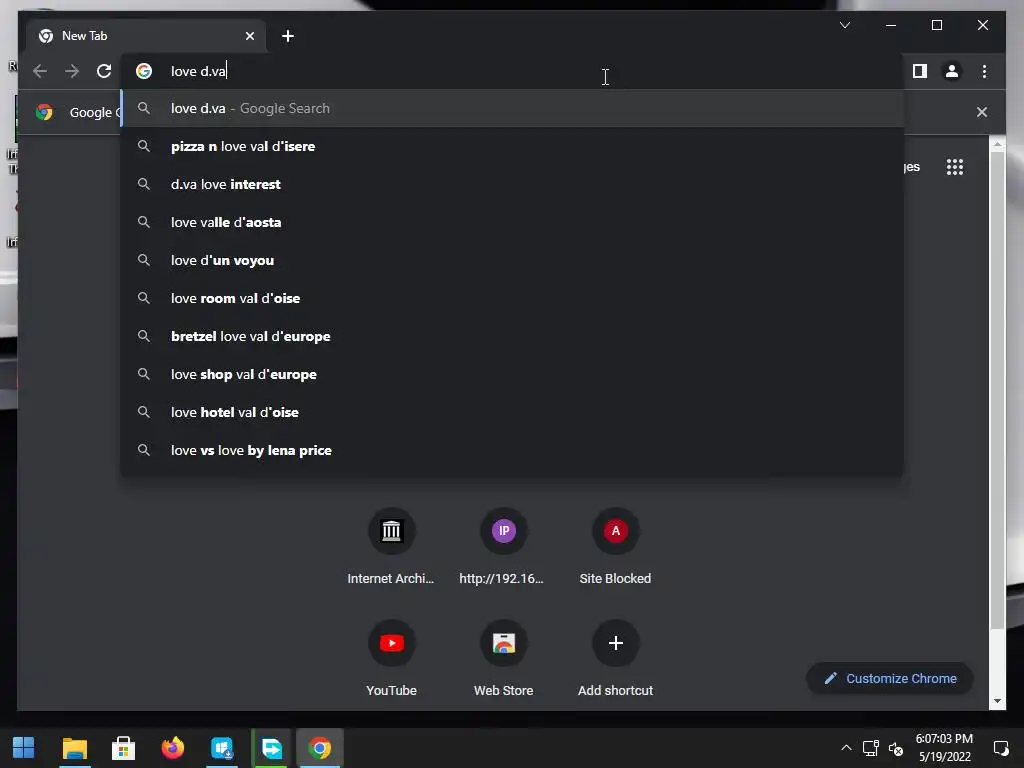The height and width of the screenshot is (768, 1024).
Task: Select the New Tab tab
Action: click(x=146, y=36)
